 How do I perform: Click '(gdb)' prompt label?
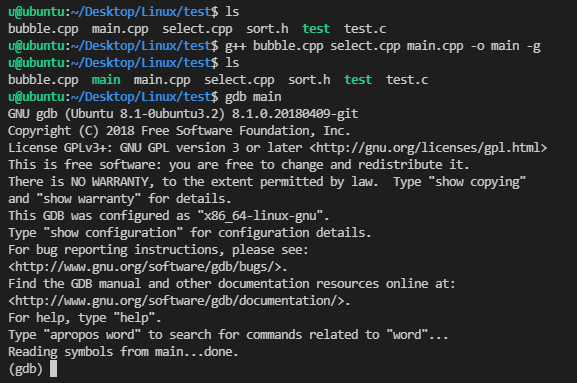point(26,369)
